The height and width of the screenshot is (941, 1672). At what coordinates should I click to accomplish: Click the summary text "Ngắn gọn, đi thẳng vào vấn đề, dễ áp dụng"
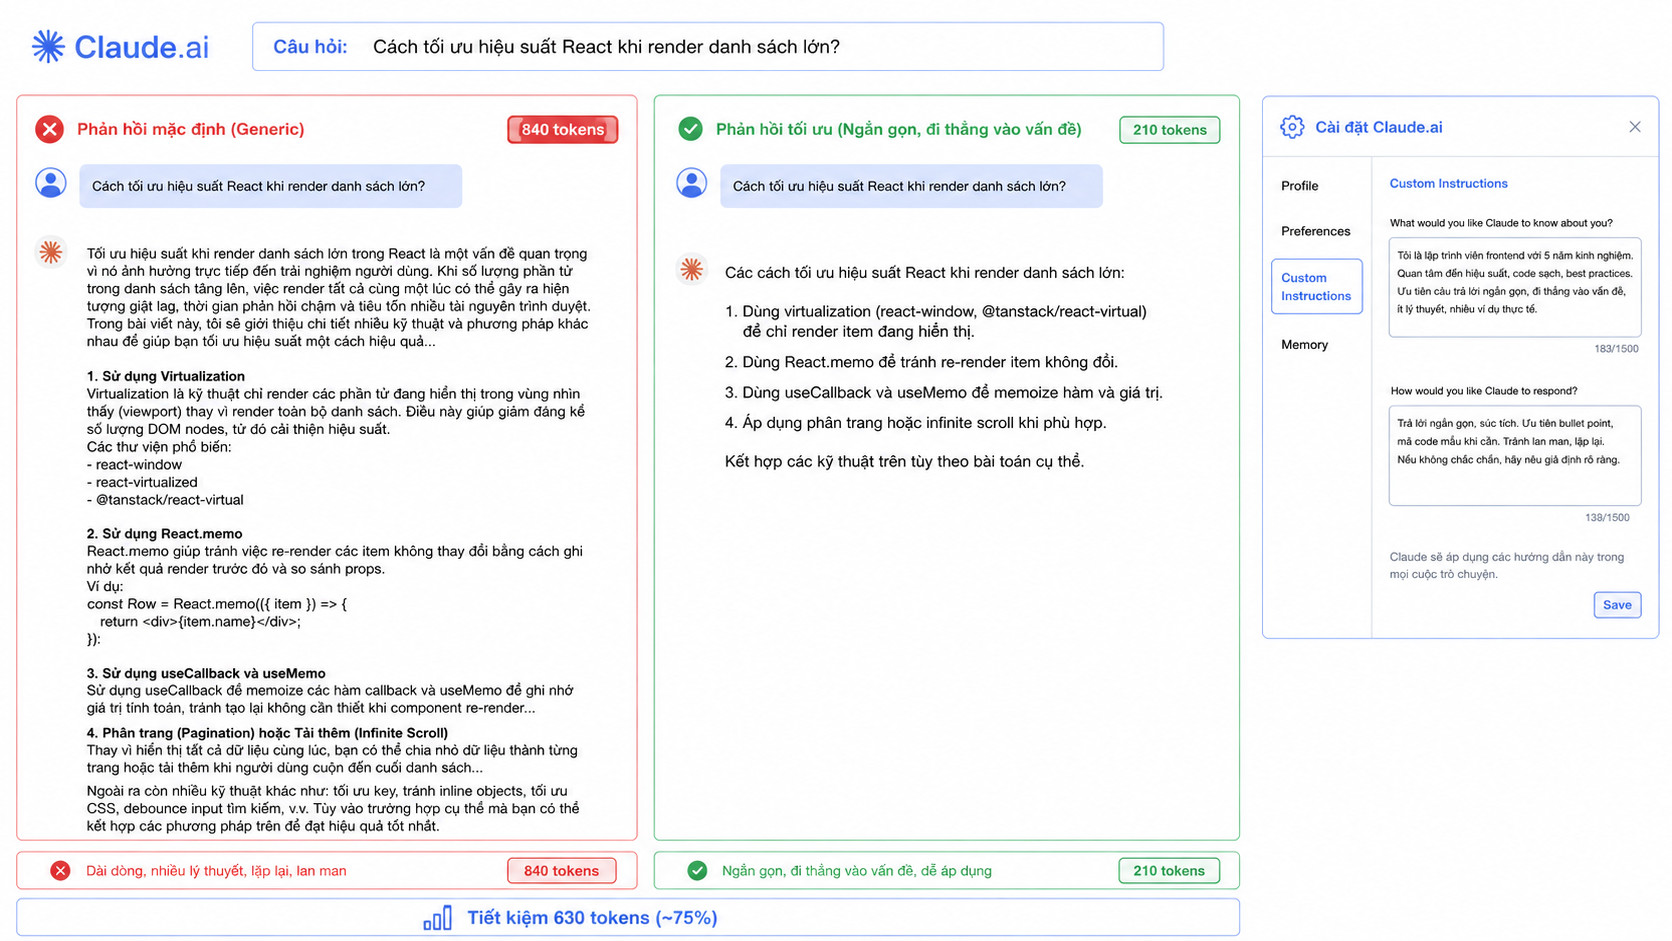857,871
